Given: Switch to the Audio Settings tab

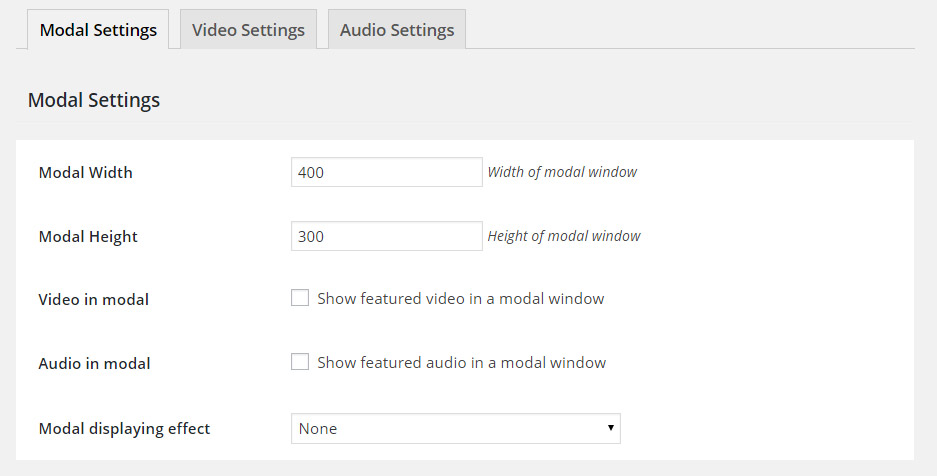Looking at the screenshot, I should click(x=397, y=30).
